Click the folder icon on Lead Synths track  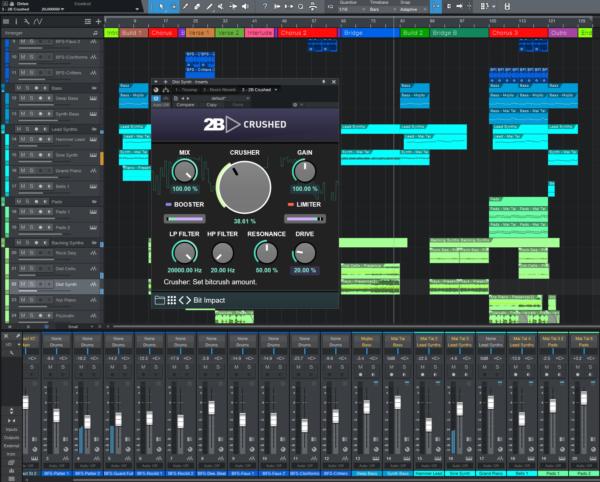click(94, 129)
